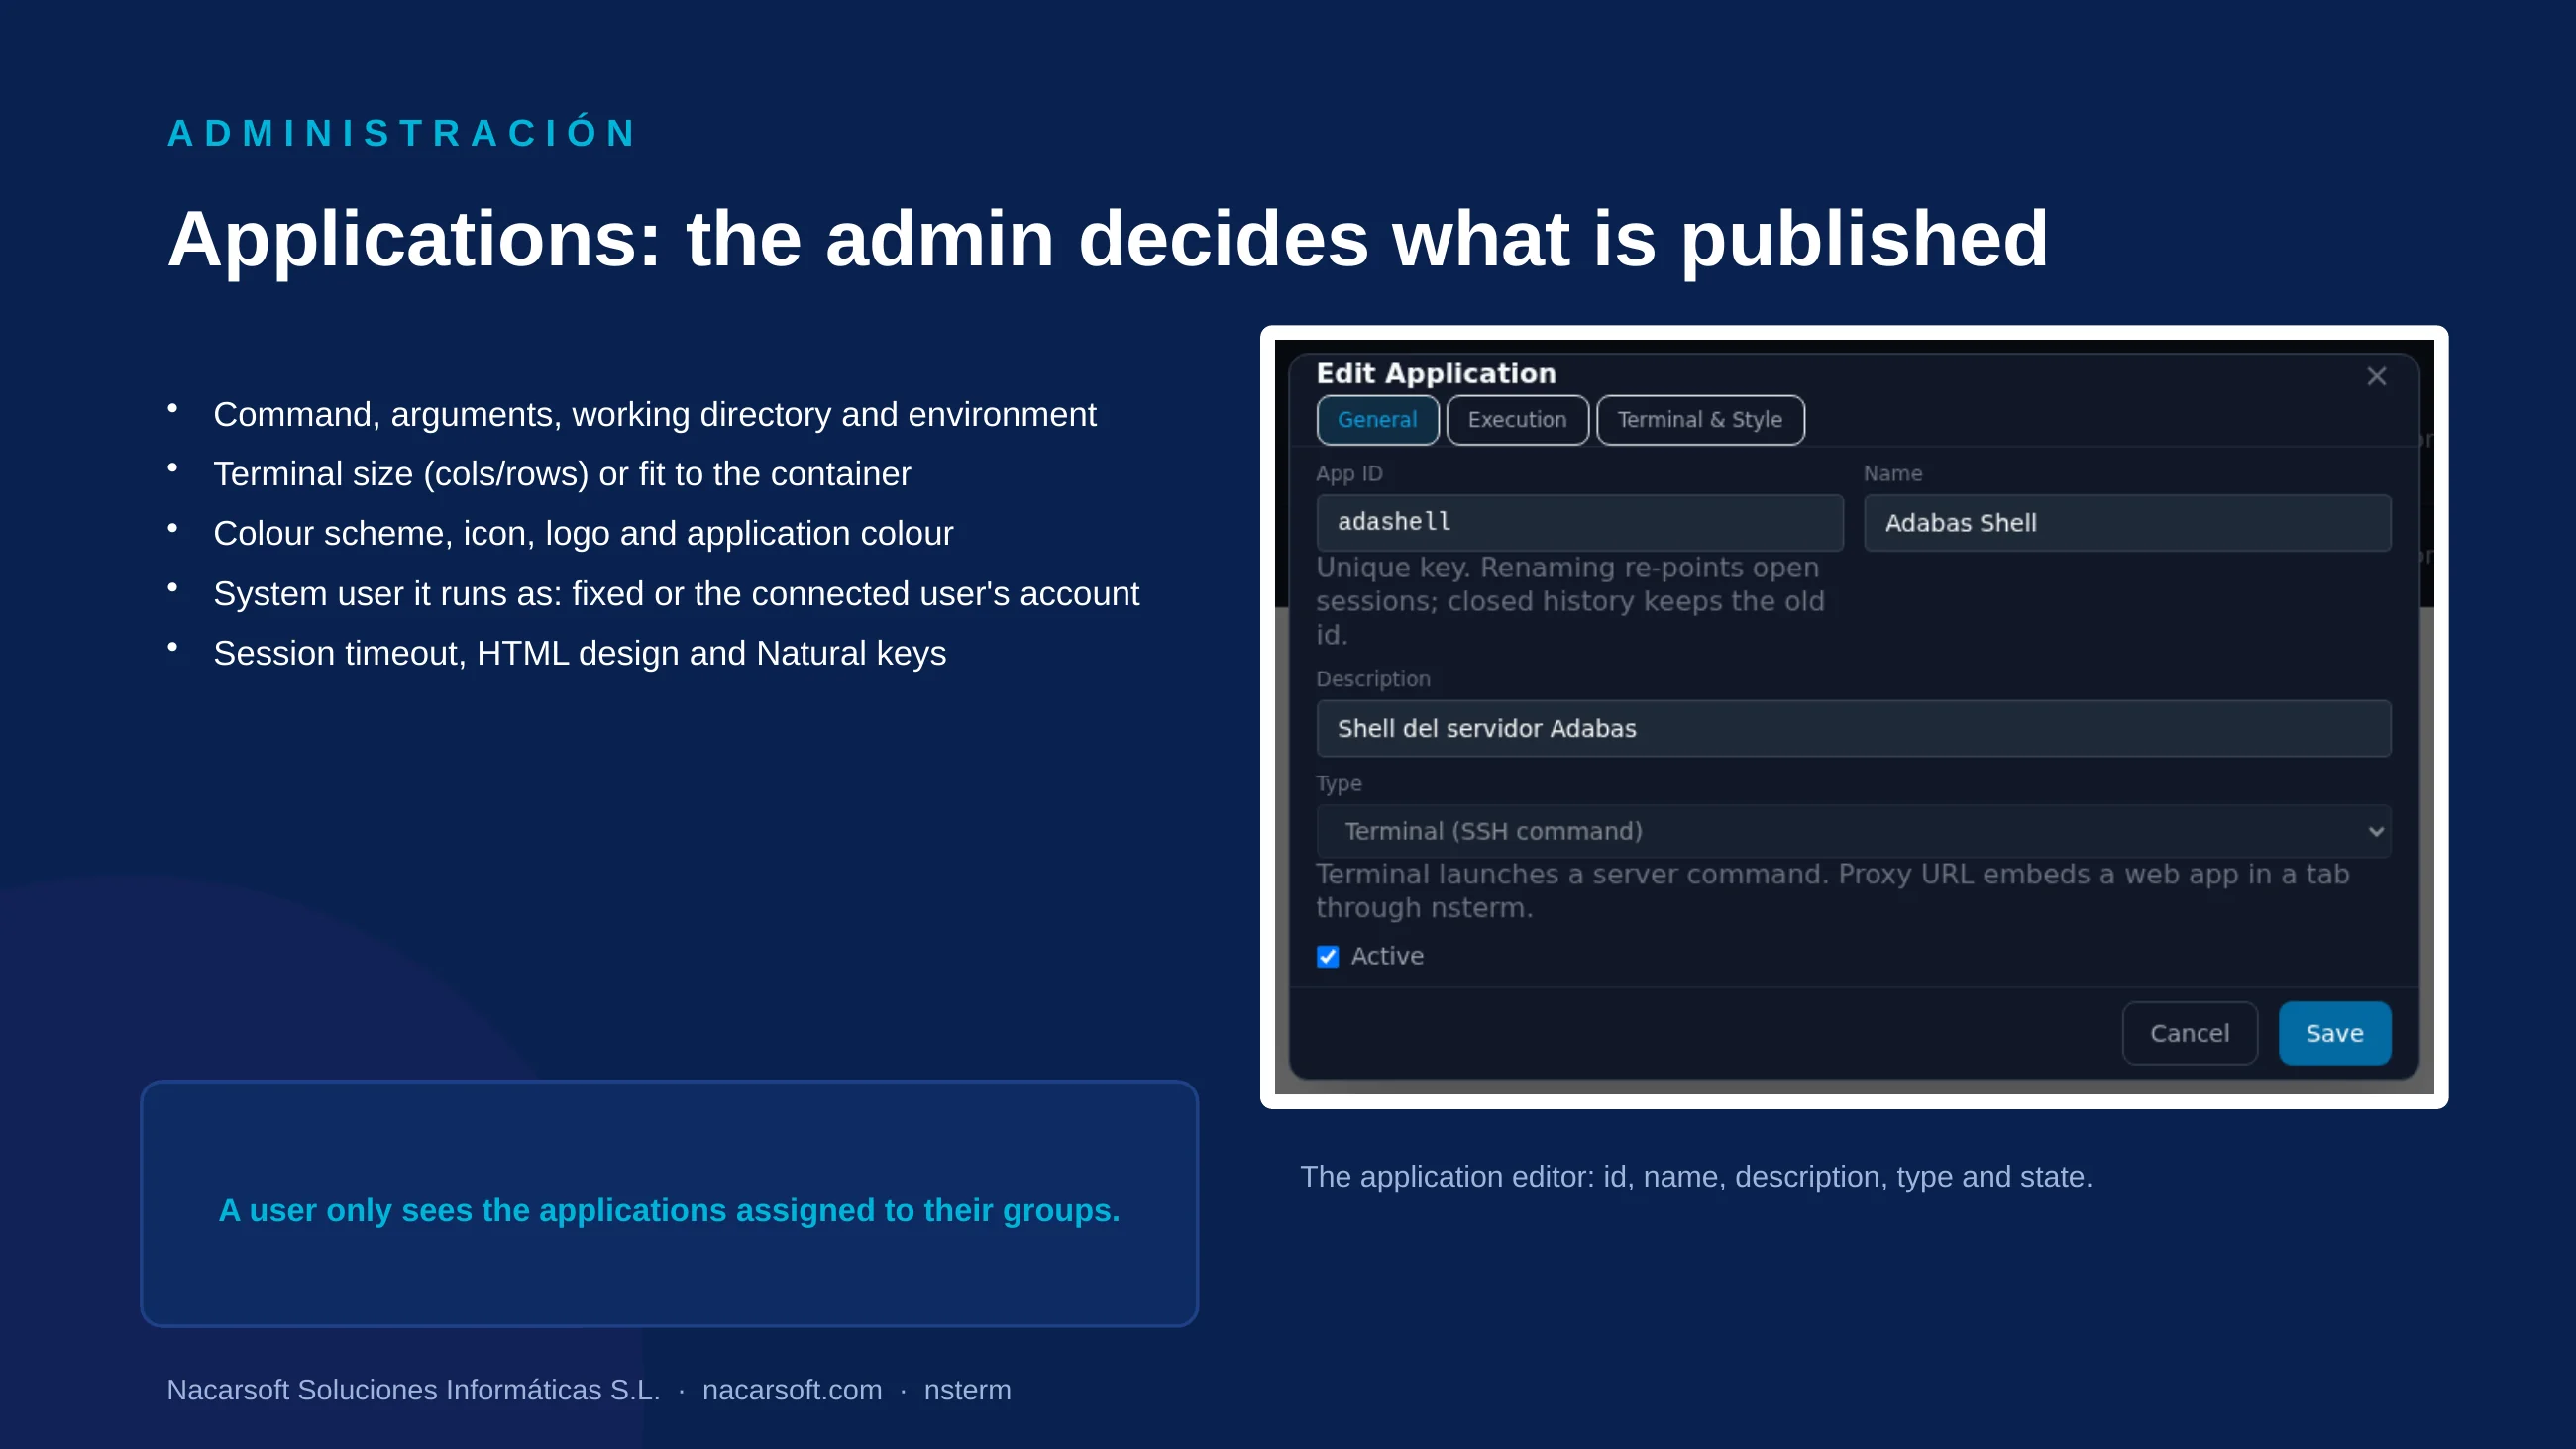Click the caption 'The application editor'

point(1696,1176)
